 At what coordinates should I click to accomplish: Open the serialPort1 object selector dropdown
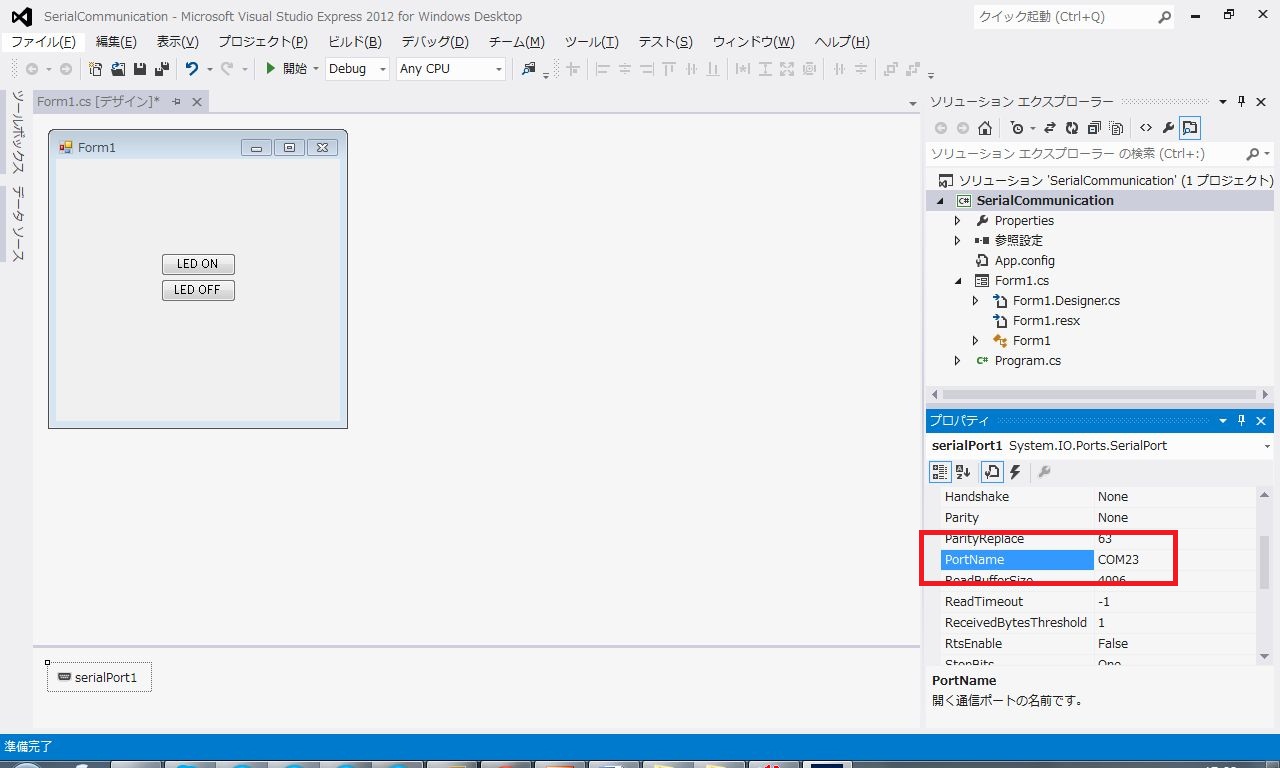pos(1267,446)
